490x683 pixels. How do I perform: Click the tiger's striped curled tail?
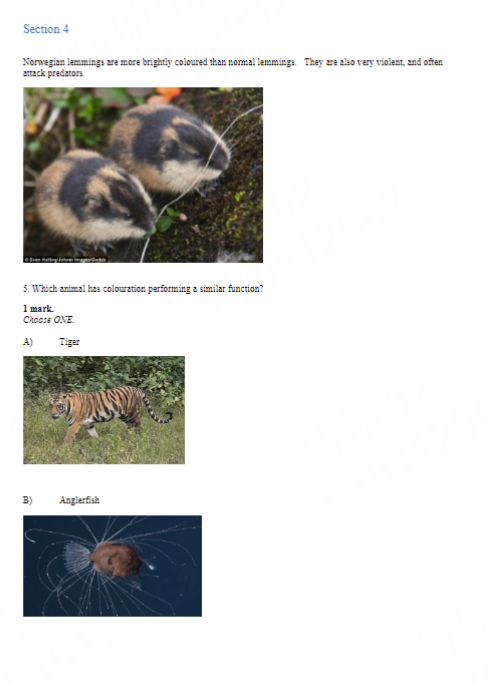point(157,410)
